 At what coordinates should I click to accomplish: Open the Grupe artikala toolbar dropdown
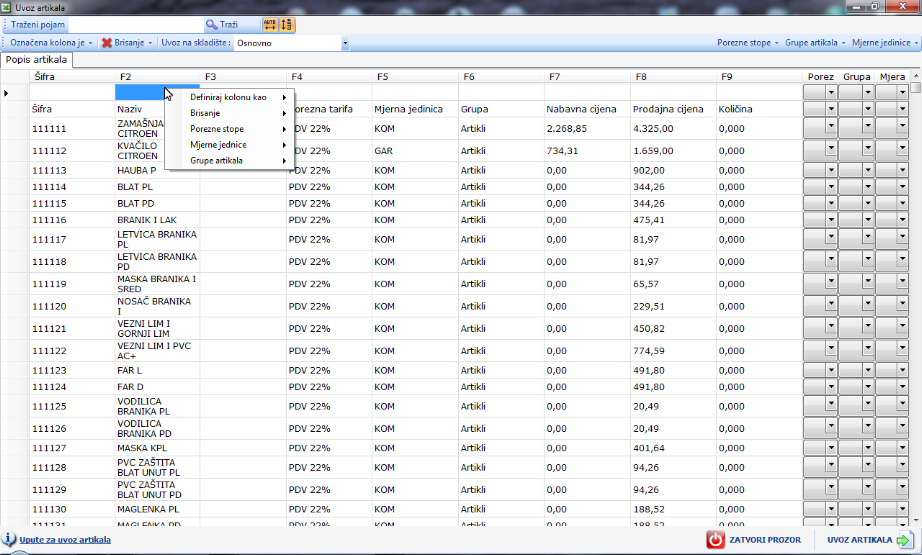point(815,43)
